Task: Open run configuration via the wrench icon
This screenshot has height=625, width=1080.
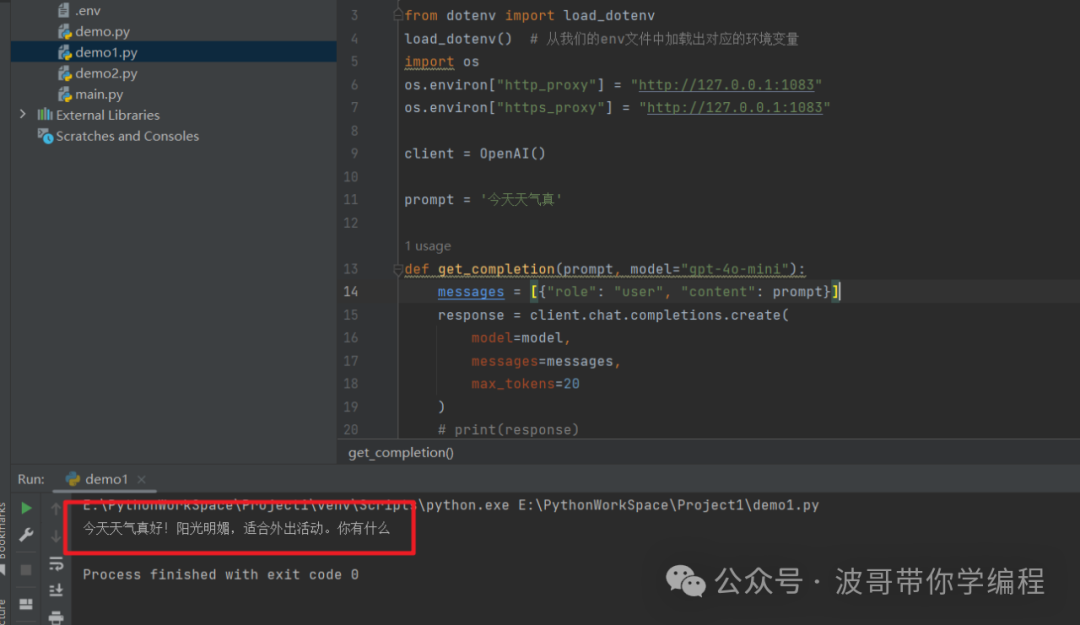Action: (26, 535)
